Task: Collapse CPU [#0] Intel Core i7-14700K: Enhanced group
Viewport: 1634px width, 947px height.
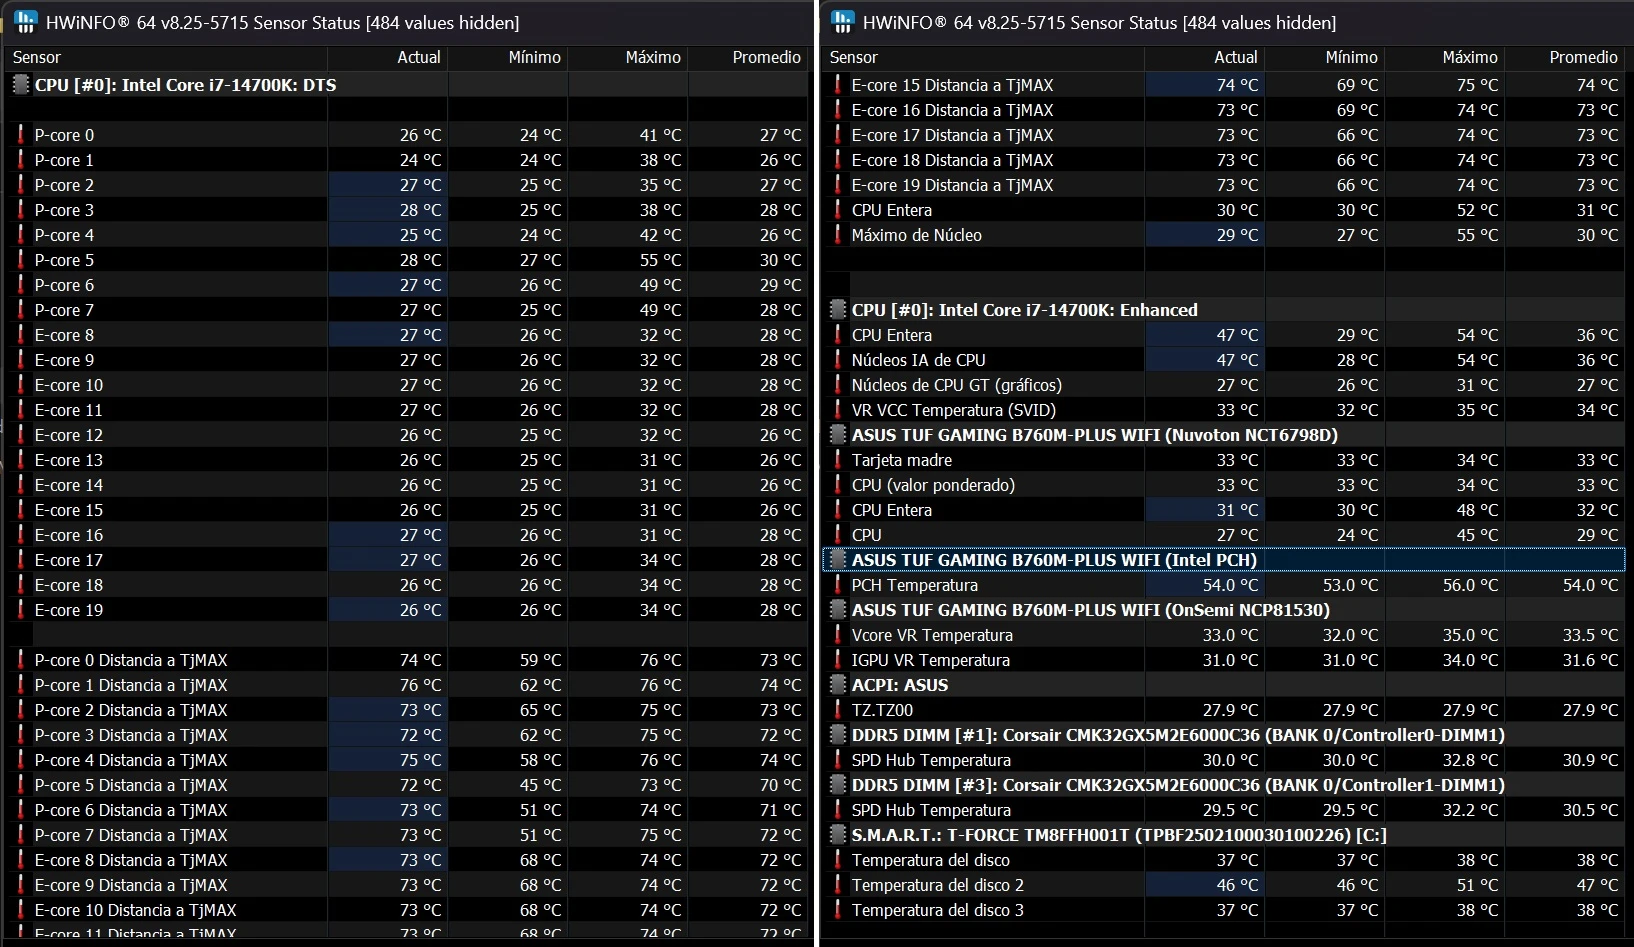Action: click(1225, 310)
